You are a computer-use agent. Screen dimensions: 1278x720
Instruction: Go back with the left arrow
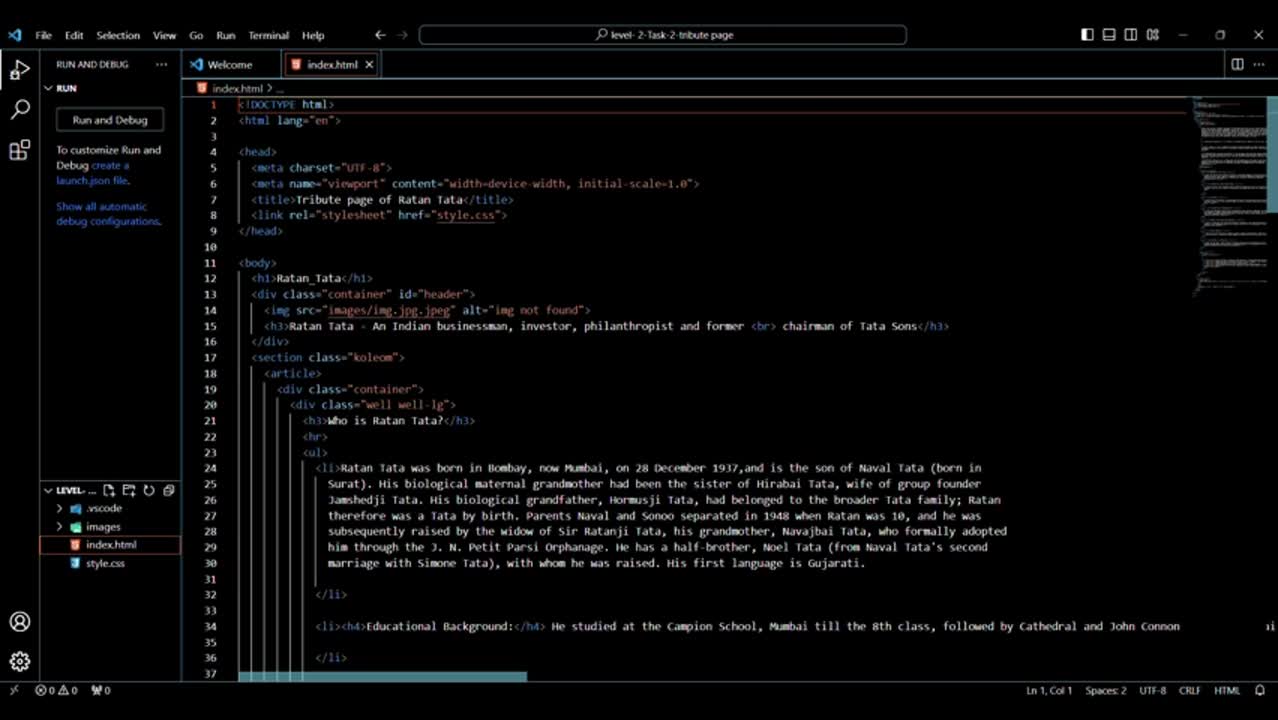point(380,35)
